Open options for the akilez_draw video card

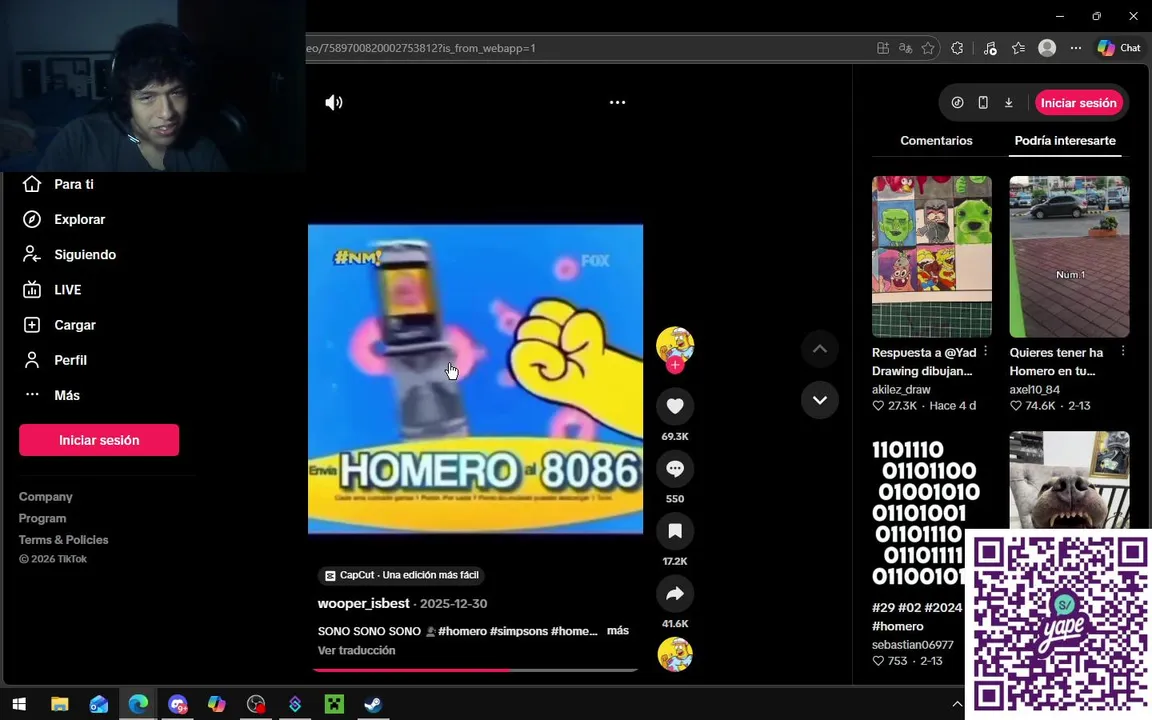coord(985,352)
